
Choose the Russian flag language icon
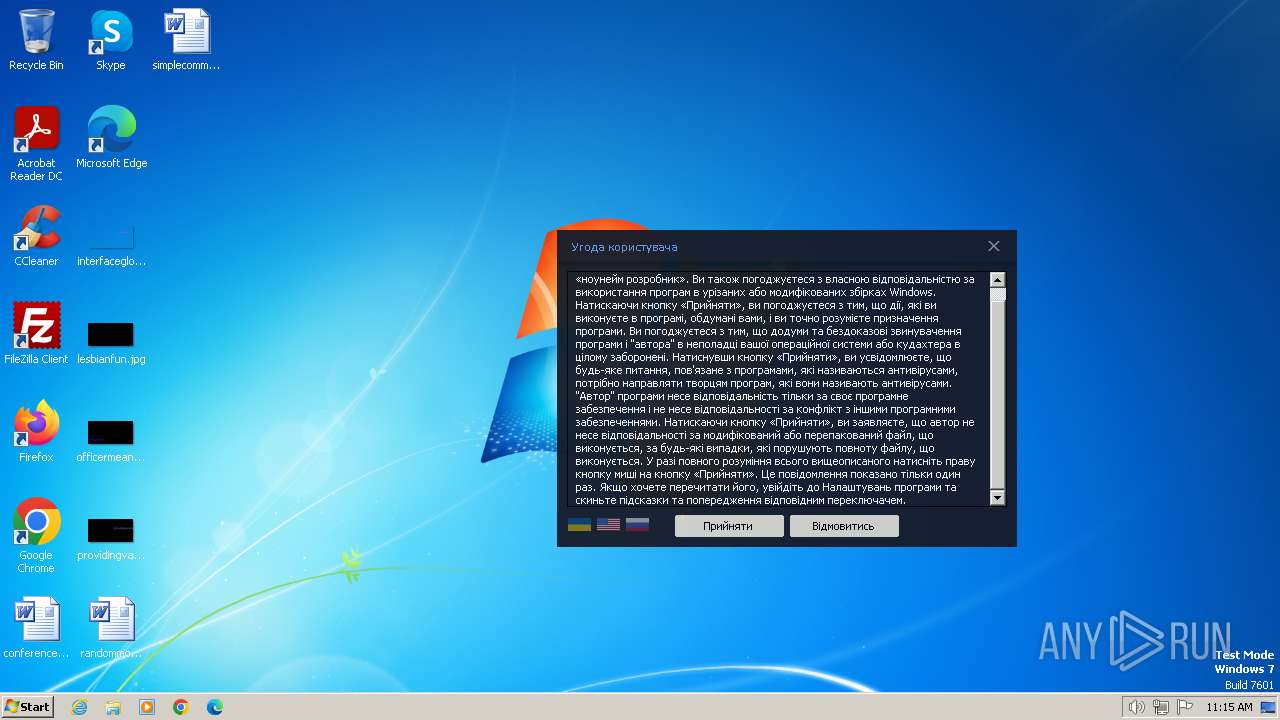[637, 525]
